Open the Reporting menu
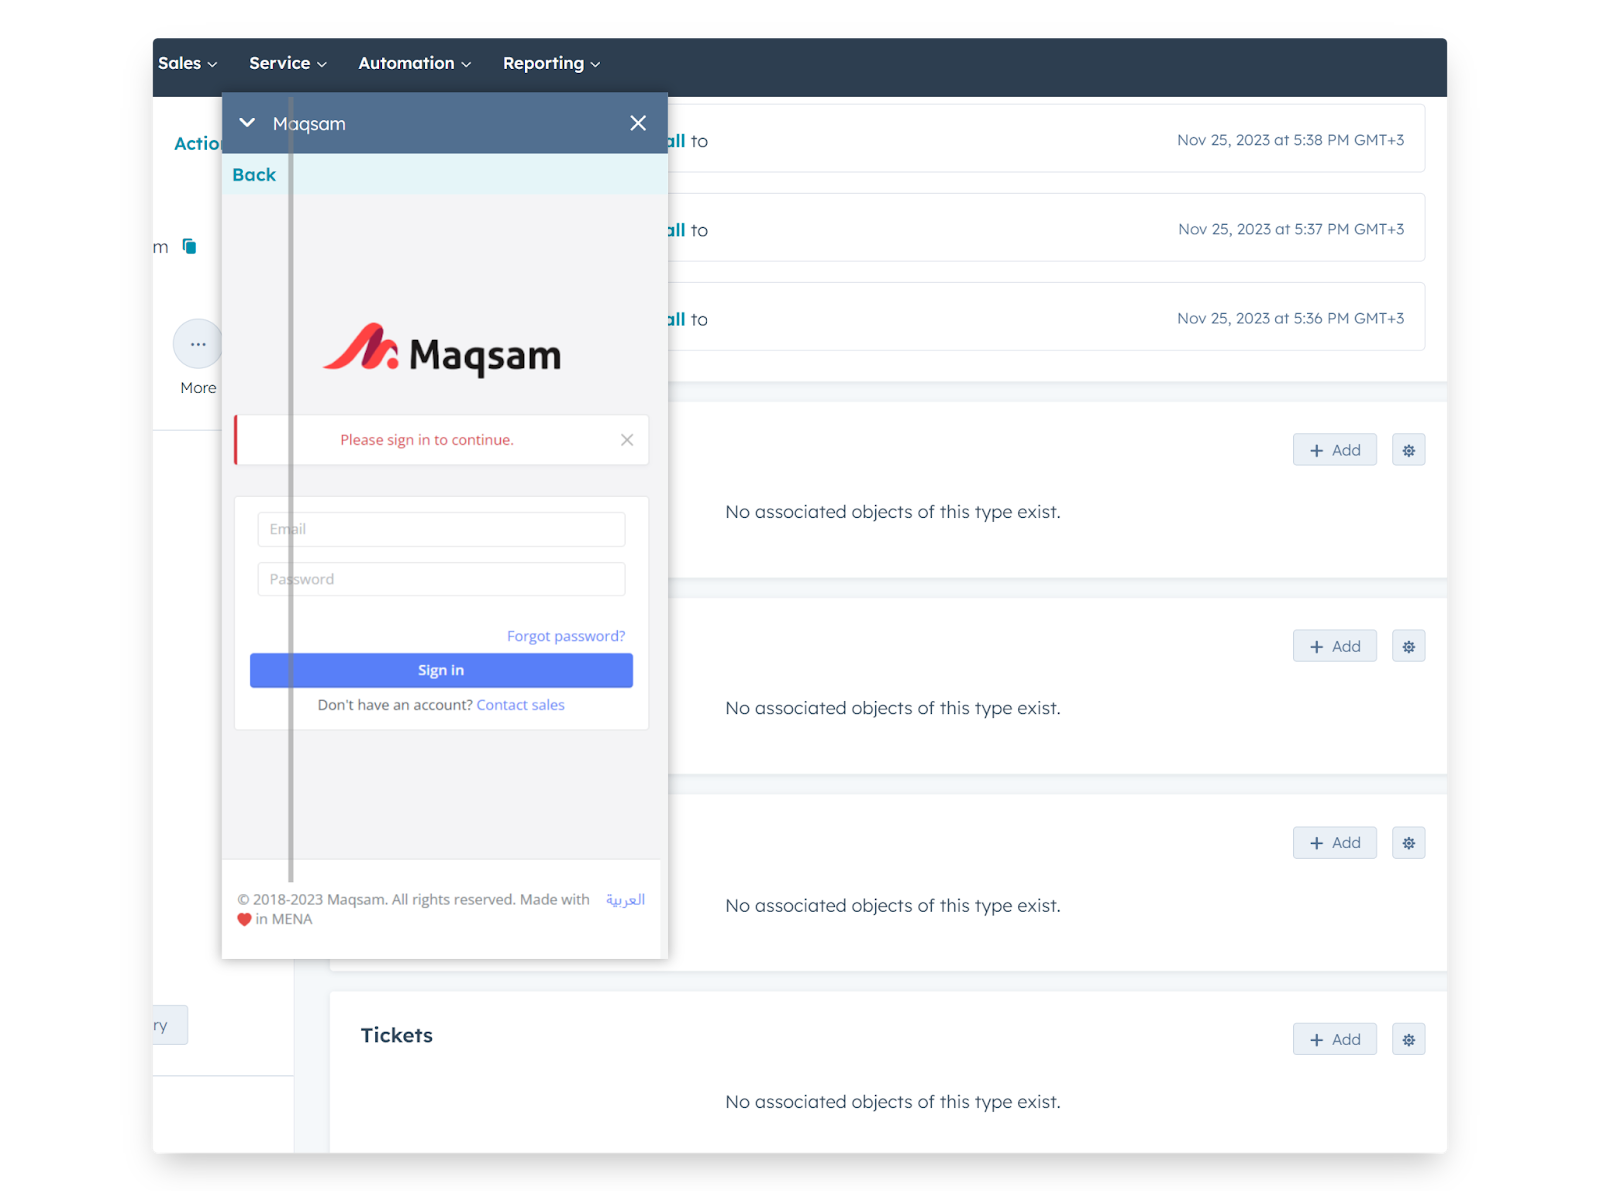The width and height of the screenshot is (1600, 1191). (551, 63)
